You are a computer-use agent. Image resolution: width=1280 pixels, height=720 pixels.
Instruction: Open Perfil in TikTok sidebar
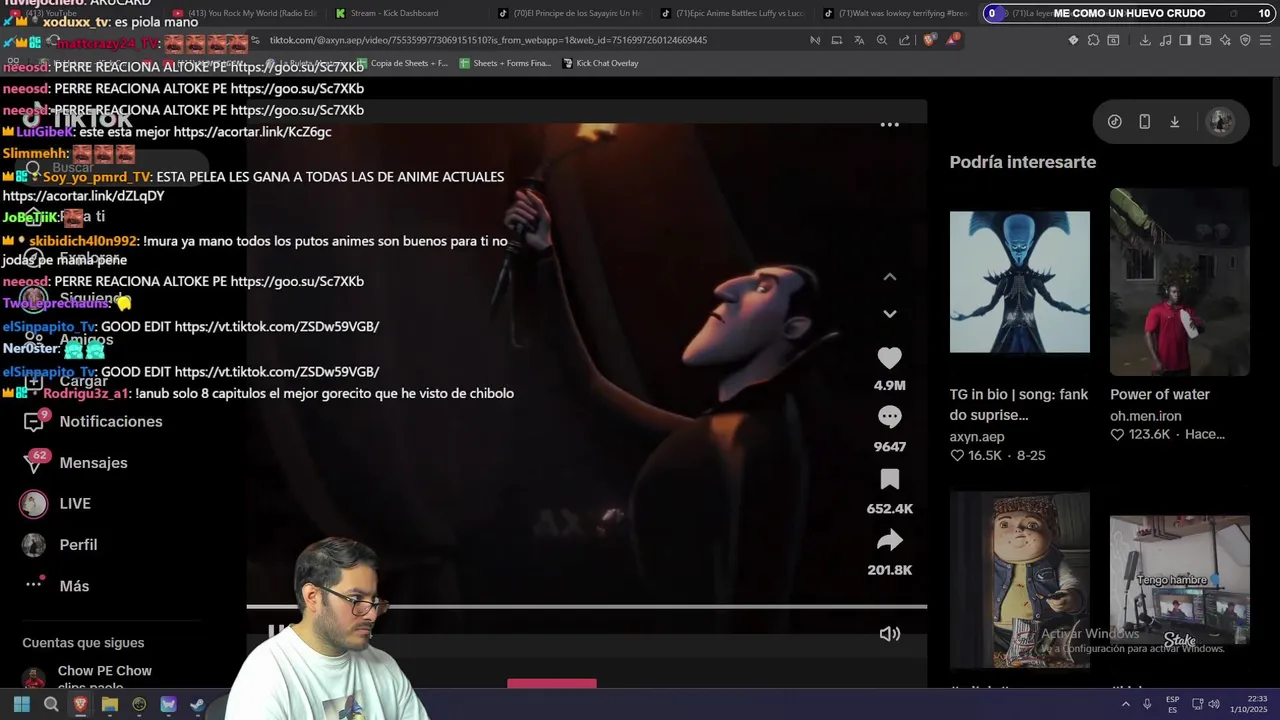[x=60, y=545]
